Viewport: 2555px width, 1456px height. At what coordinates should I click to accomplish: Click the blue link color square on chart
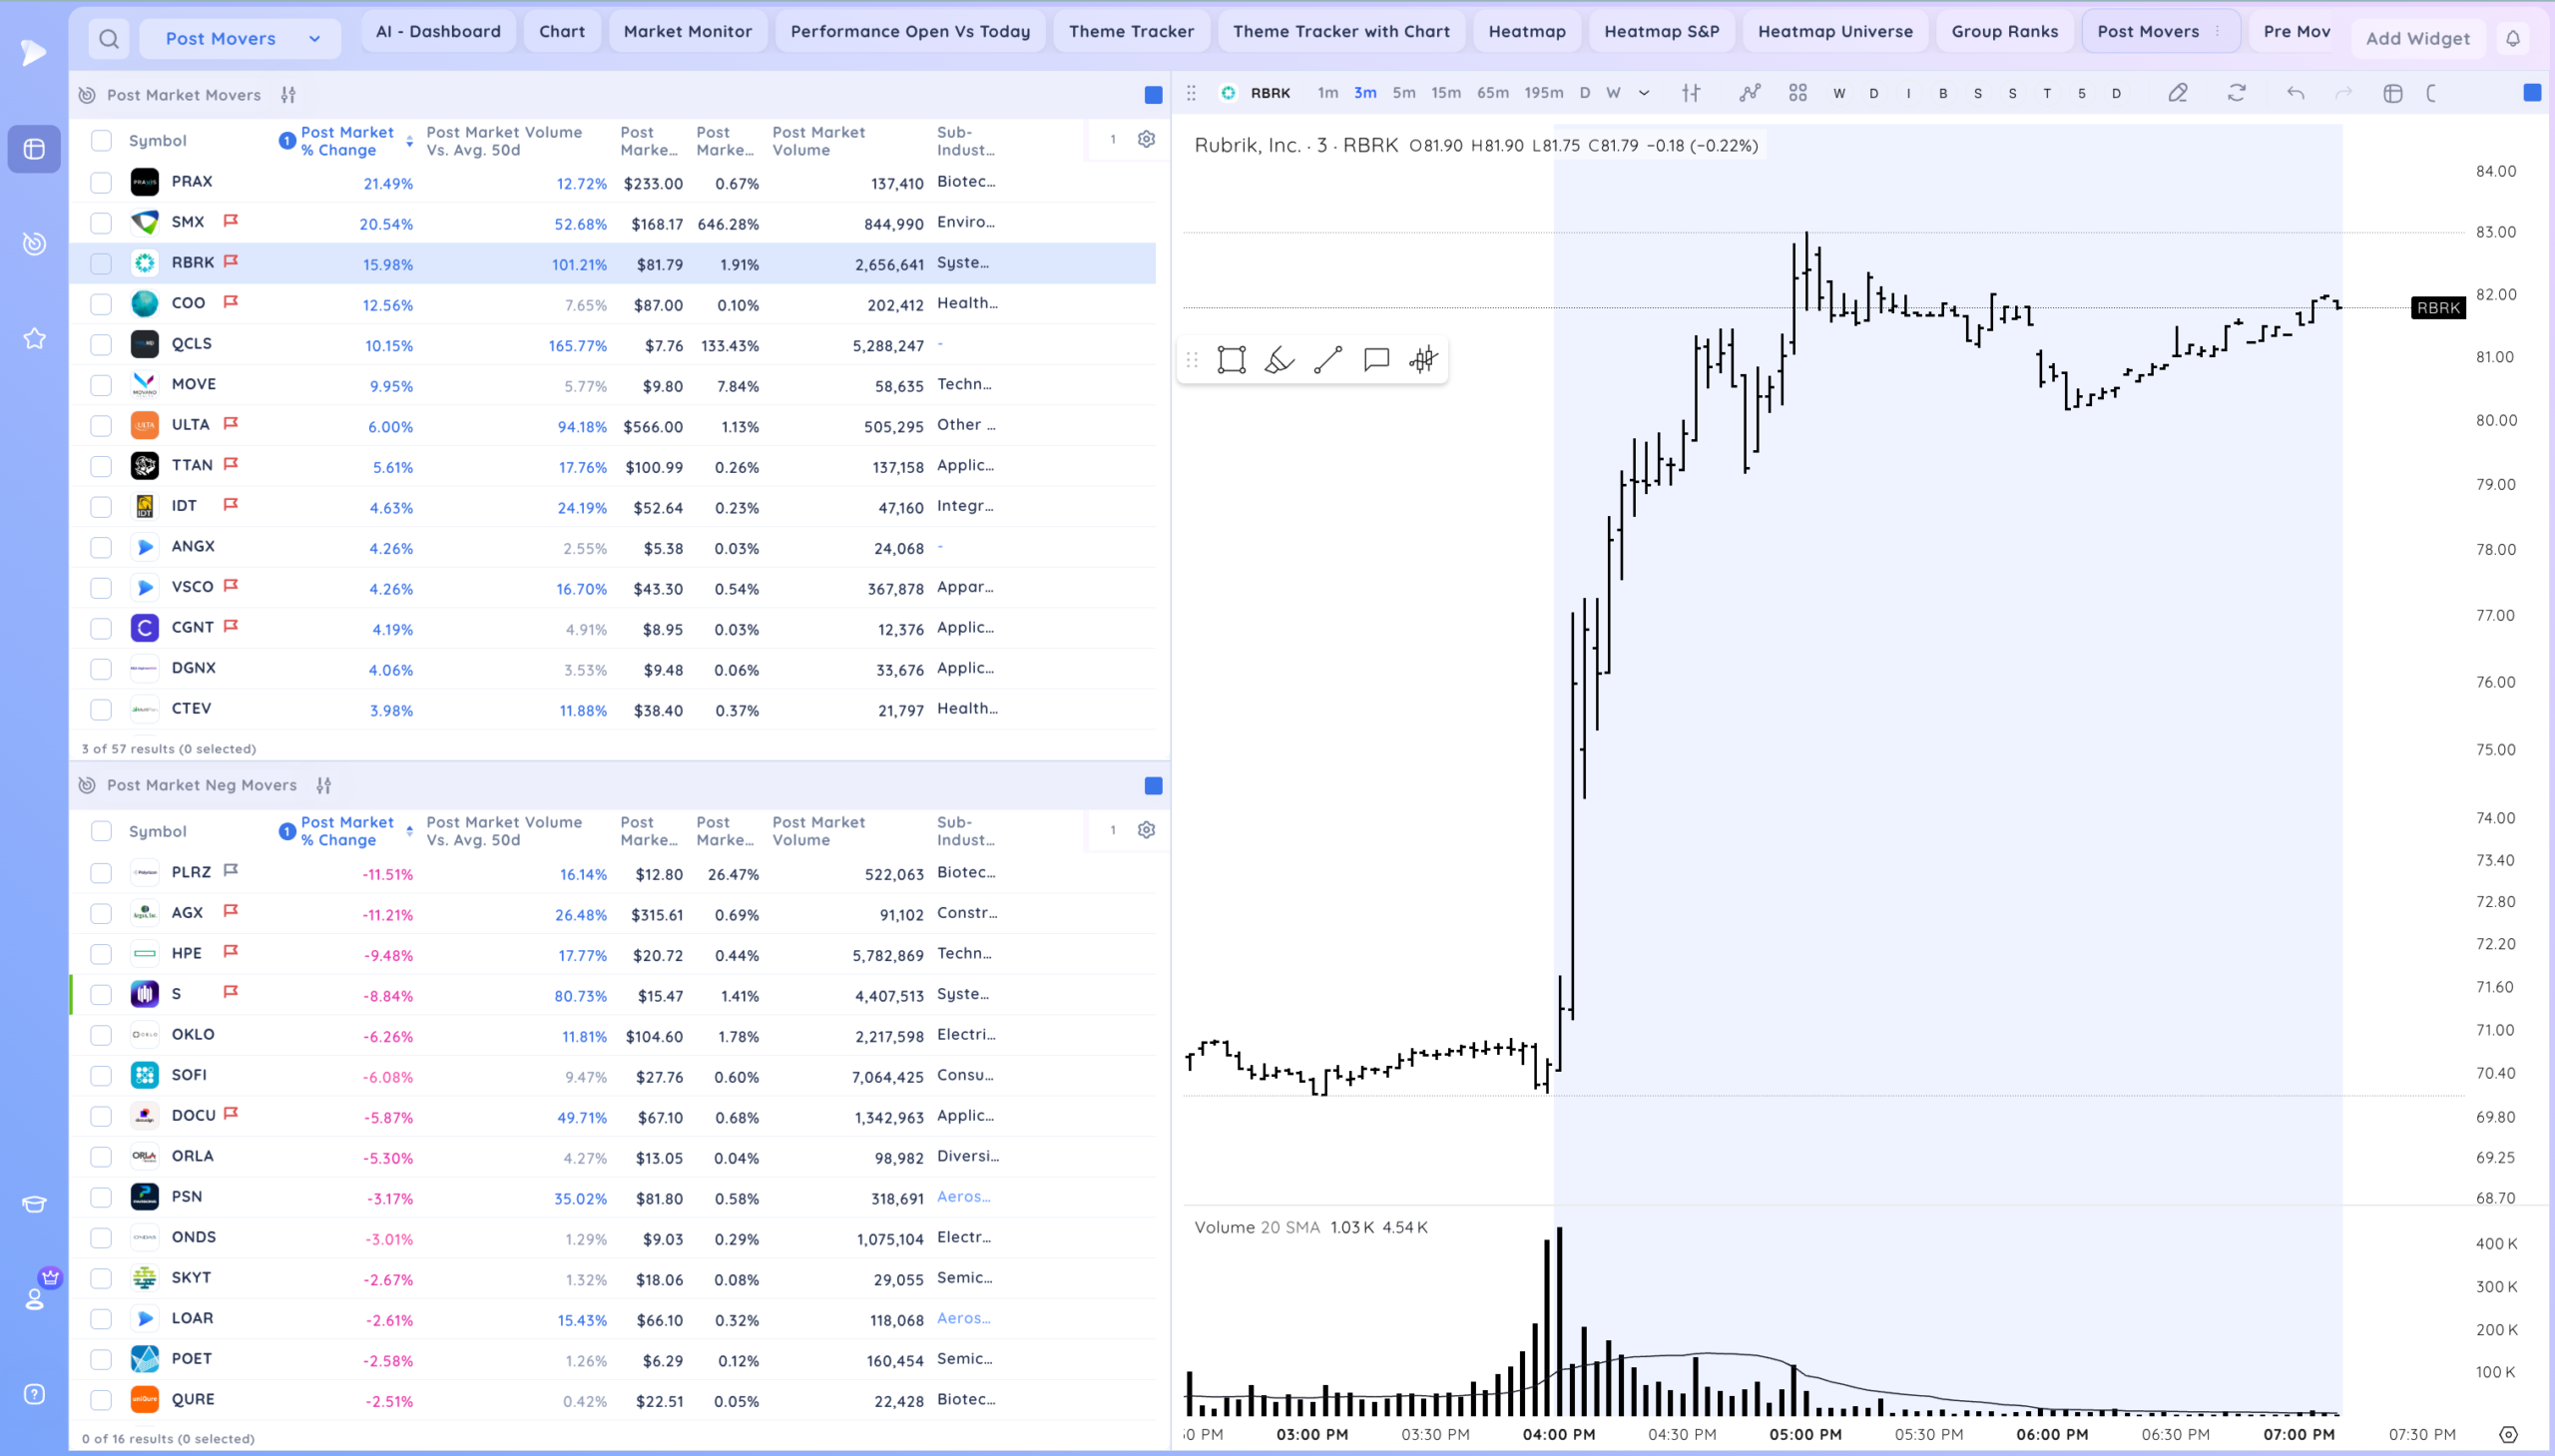2531,93
